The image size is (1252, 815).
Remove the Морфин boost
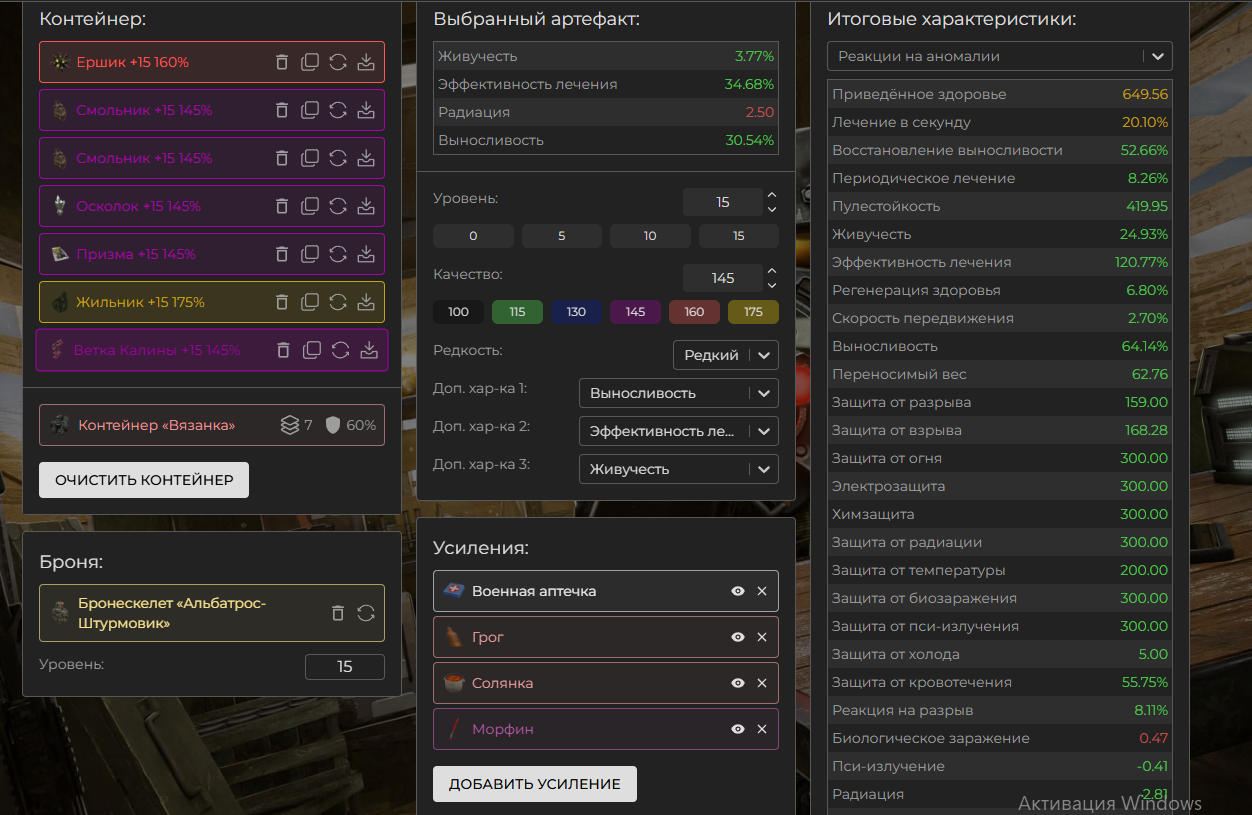click(x=762, y=729)
